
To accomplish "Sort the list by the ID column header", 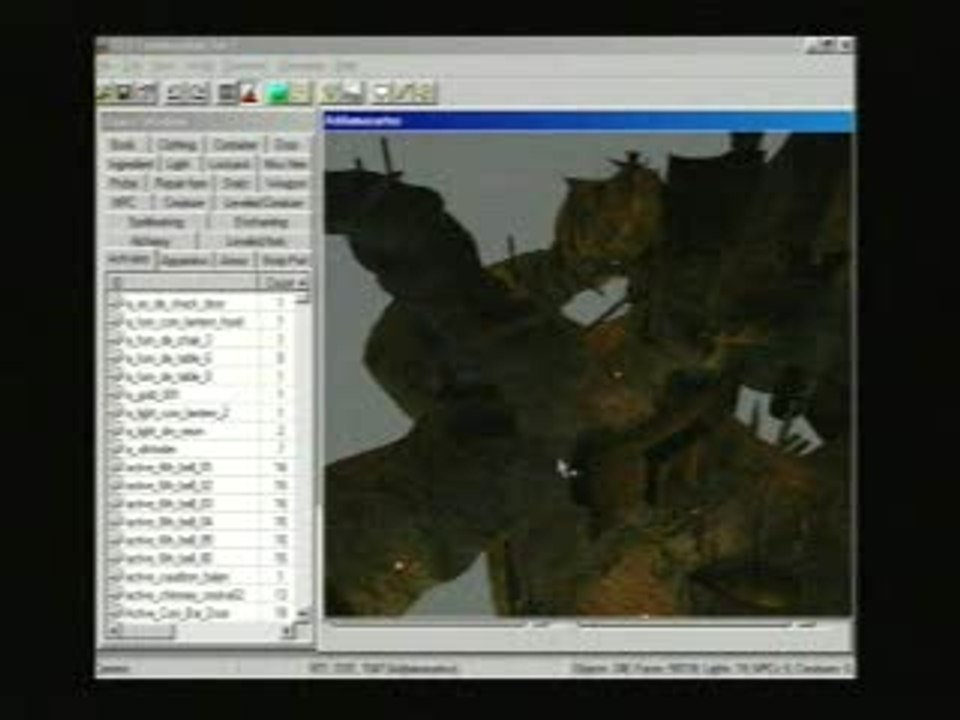I will click(182, 283).
